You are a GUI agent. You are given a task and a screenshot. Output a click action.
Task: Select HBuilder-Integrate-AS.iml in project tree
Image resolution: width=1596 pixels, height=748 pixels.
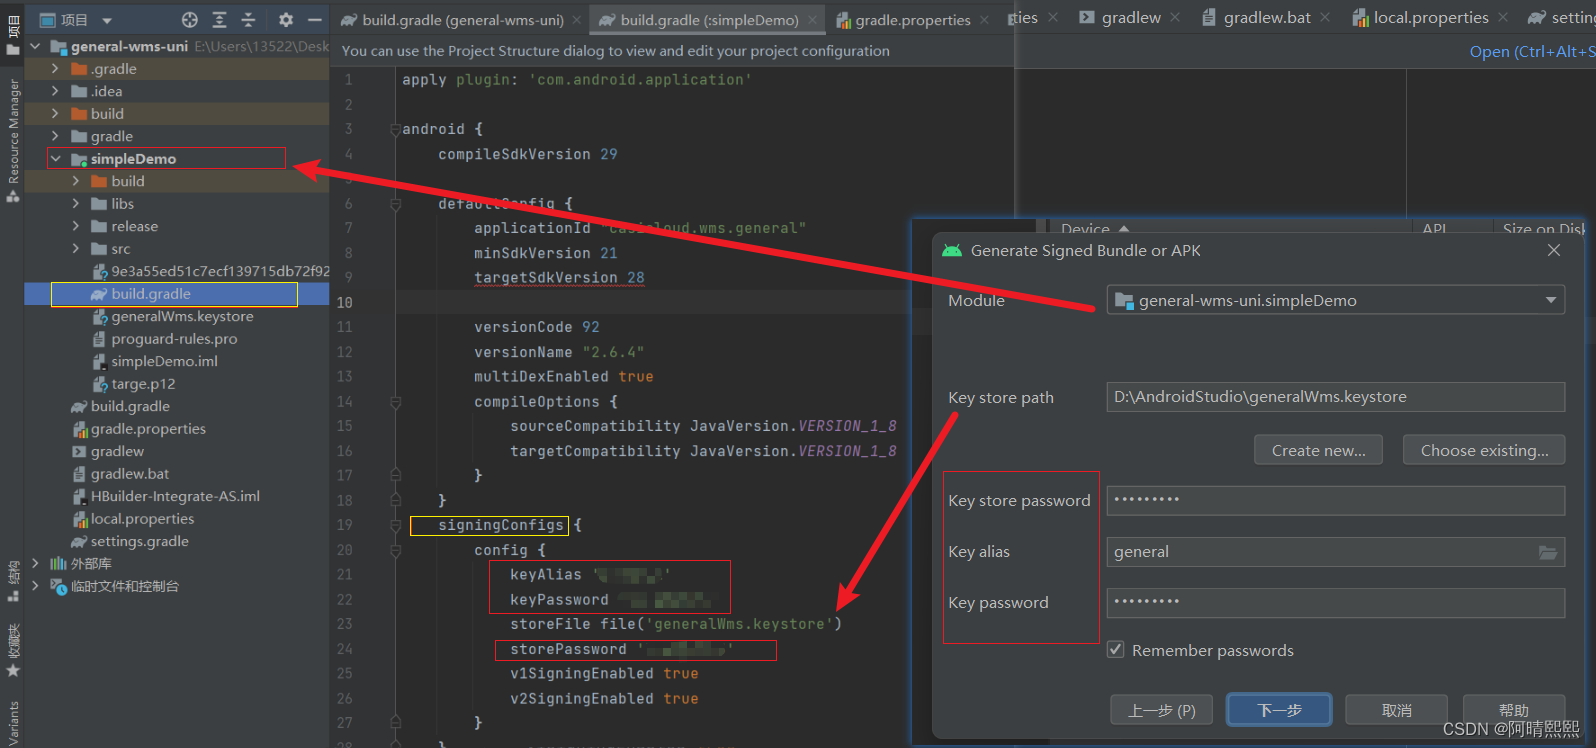175,496
